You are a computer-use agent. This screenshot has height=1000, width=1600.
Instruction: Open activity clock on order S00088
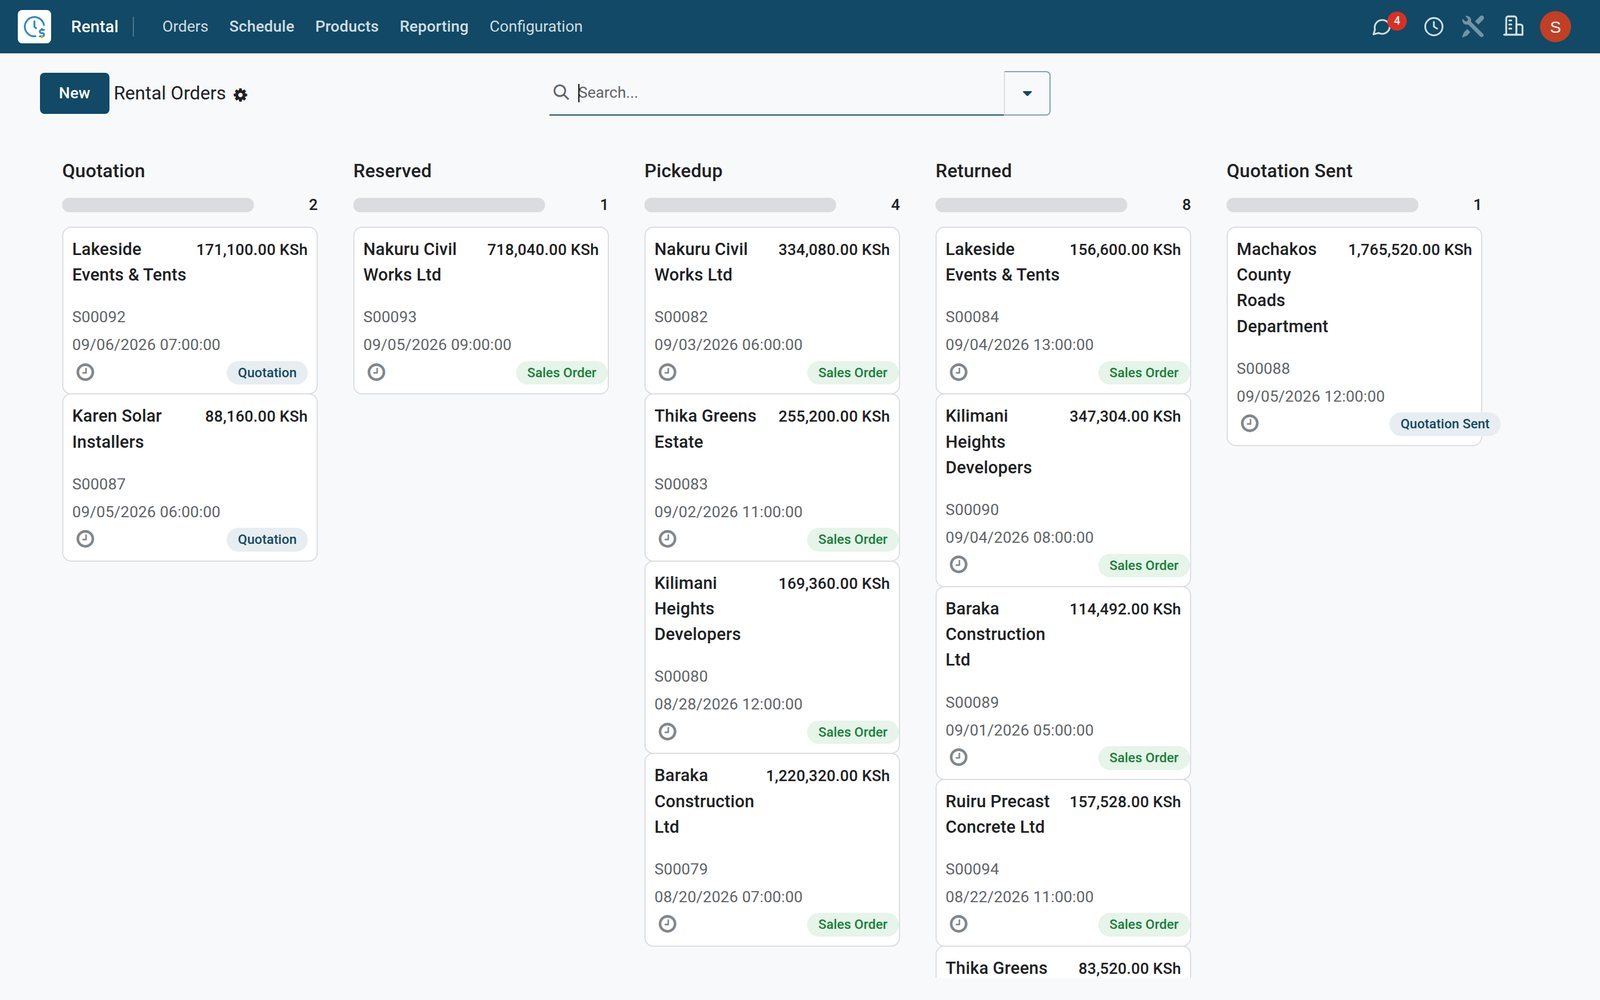pos(1249,424)
